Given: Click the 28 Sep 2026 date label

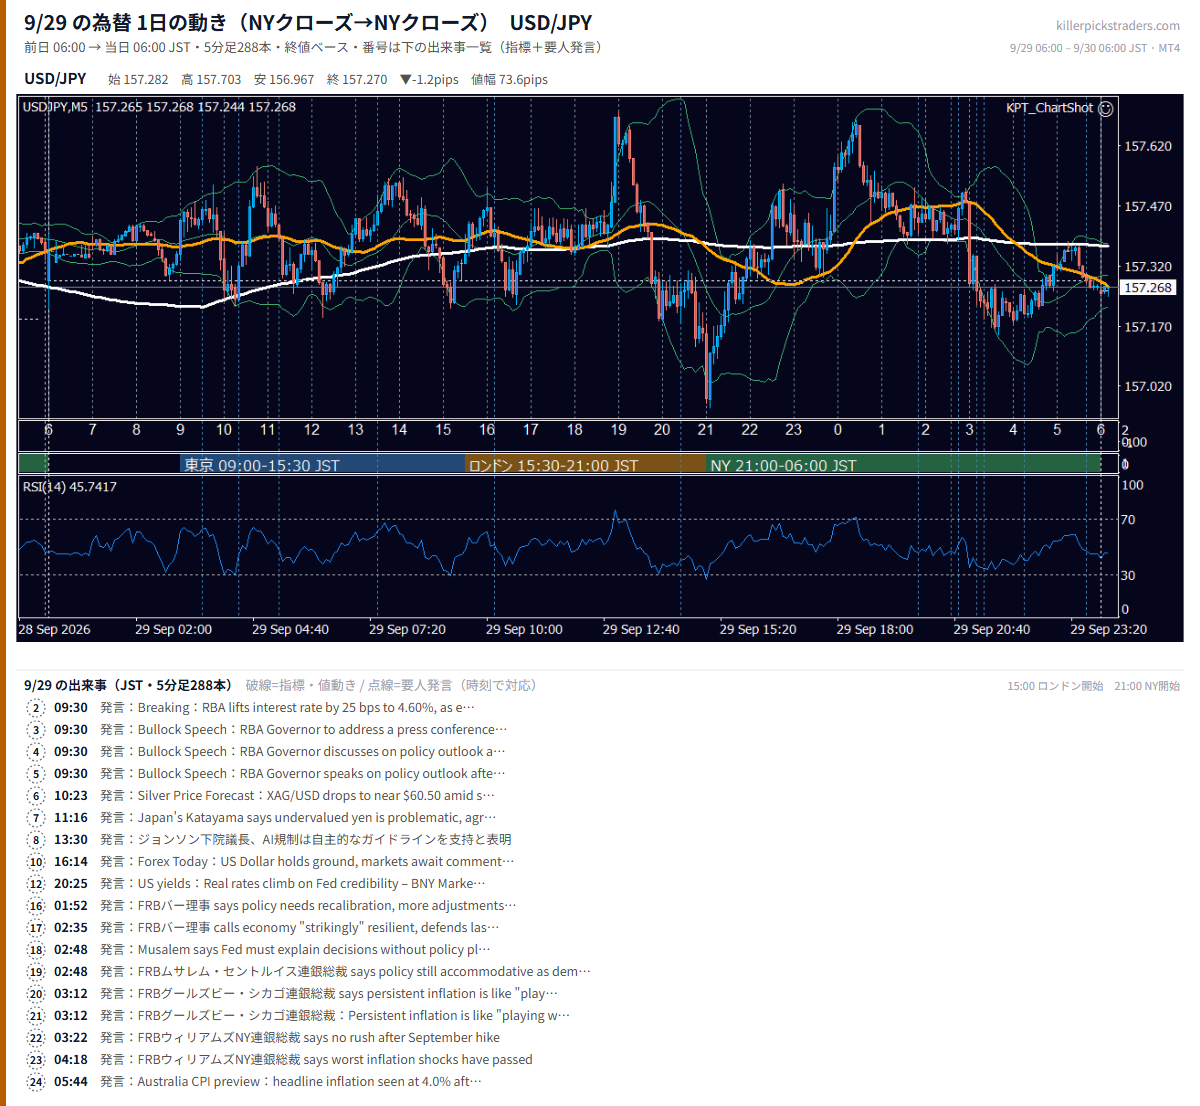Looking at the screenshot, I should (x=54, y=629).
